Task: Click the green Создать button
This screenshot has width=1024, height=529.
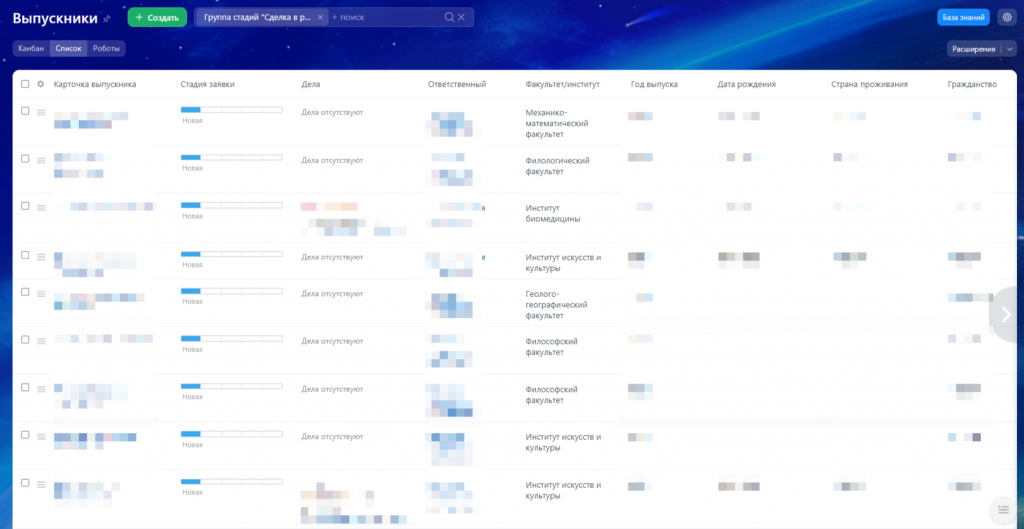Action: tap(157, 17)
